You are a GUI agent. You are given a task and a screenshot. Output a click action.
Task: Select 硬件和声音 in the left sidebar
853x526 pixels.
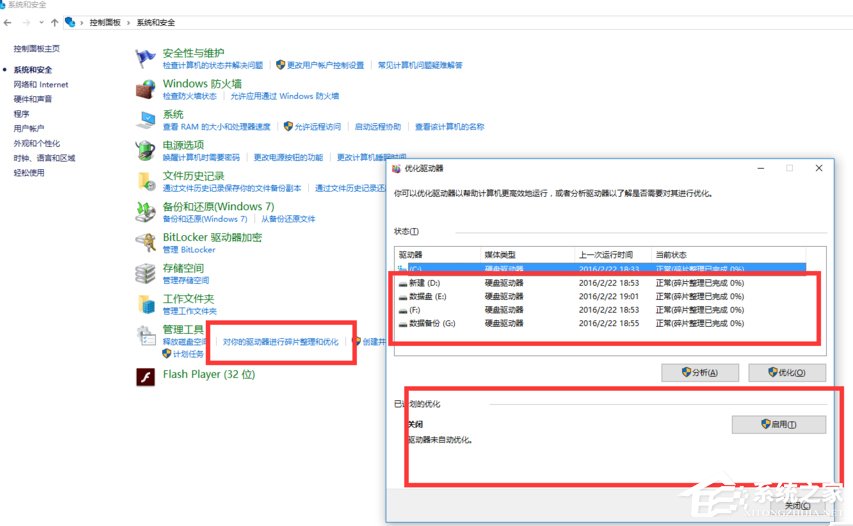(33, 99)
